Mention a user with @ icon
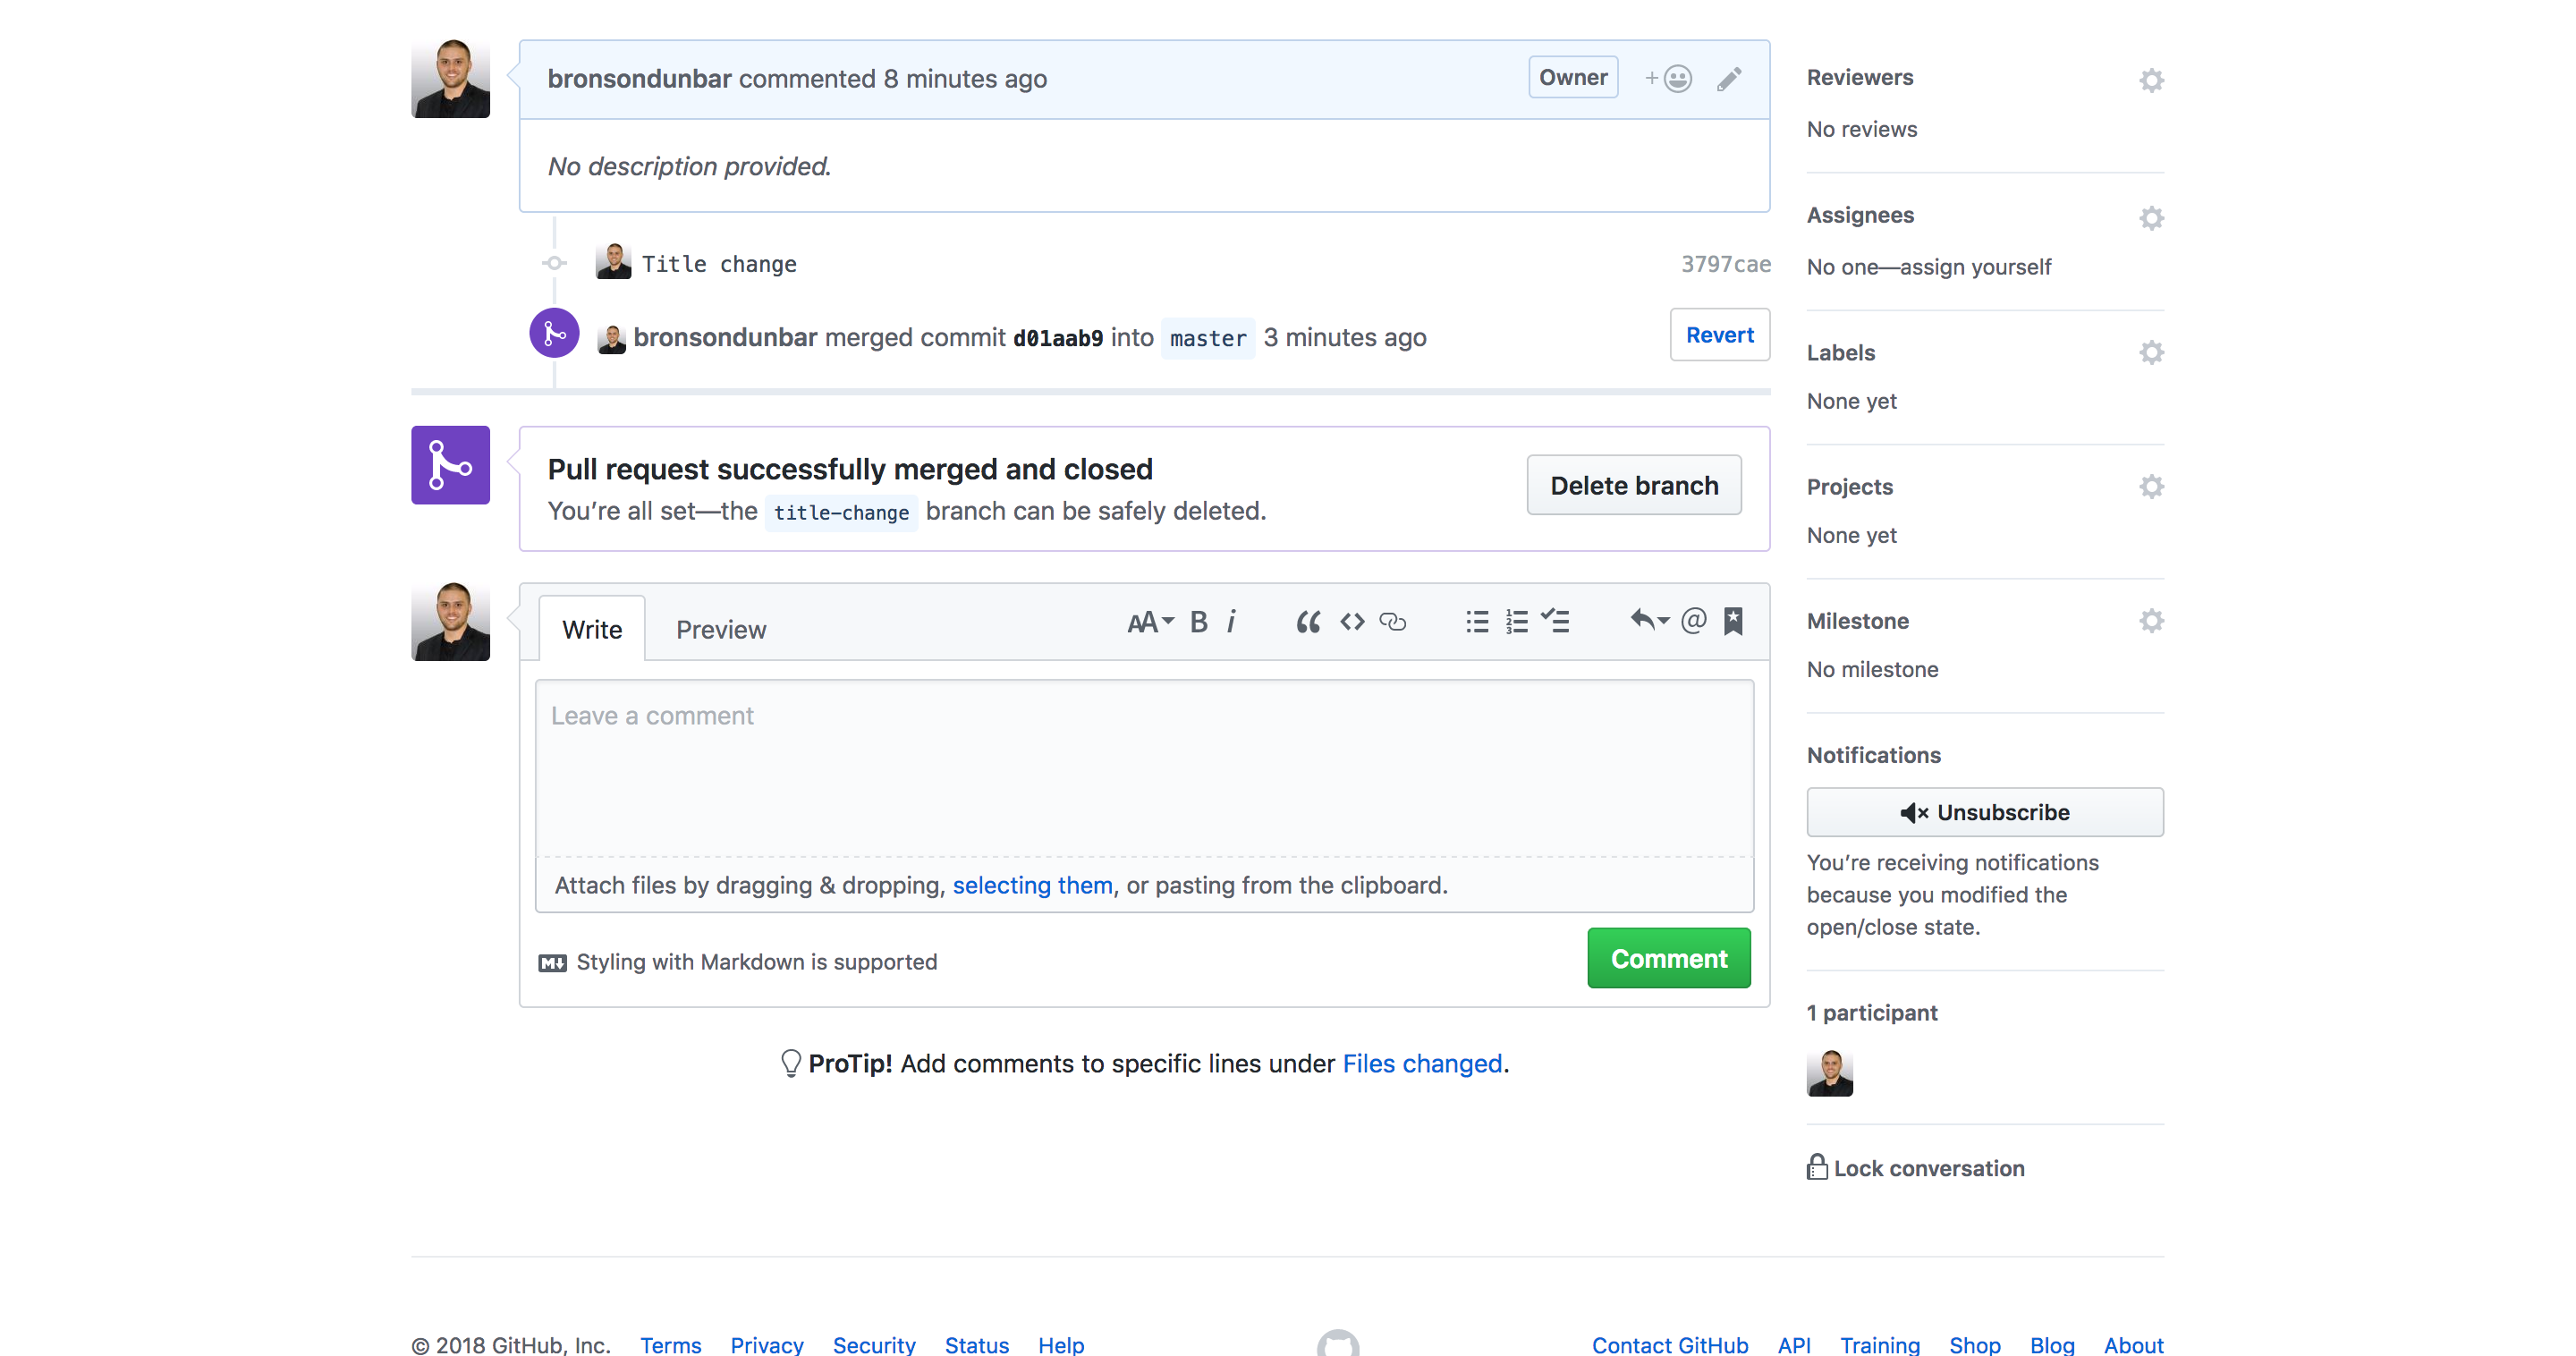 click(1693, 621)
